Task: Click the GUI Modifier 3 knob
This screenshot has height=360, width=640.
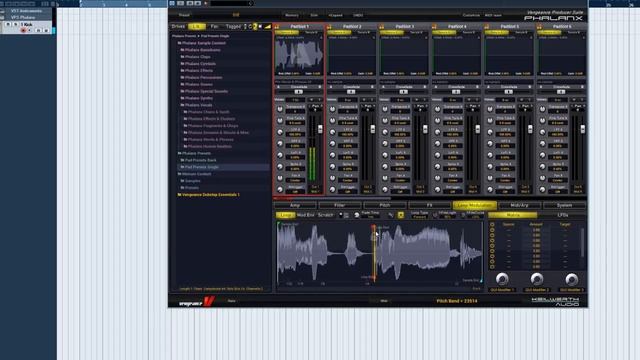Action: (x=571, y=279)
